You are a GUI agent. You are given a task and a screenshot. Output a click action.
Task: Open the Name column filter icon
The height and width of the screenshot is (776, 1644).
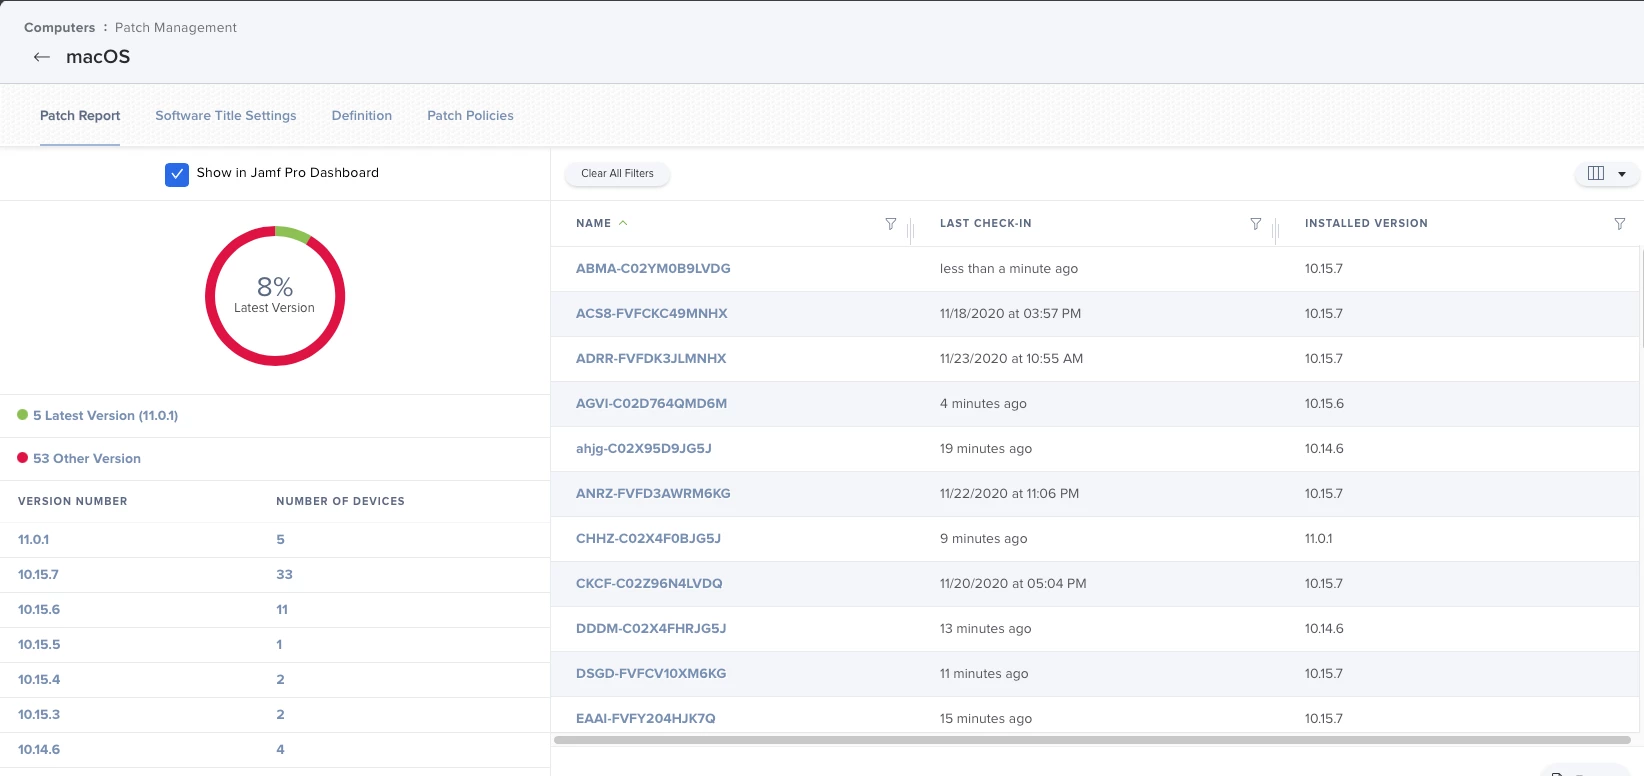[x=891, y=224]
